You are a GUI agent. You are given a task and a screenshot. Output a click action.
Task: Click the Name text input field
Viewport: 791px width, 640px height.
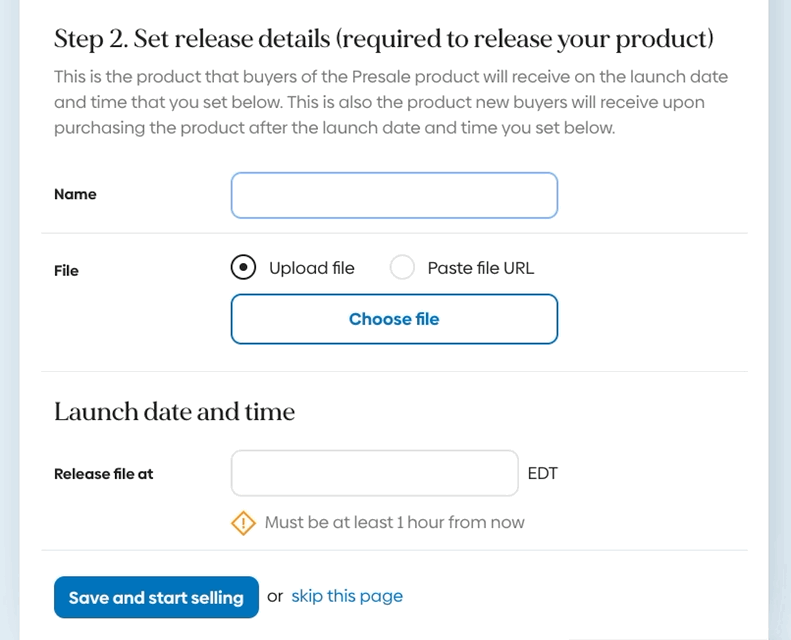[x=394, y=195]
